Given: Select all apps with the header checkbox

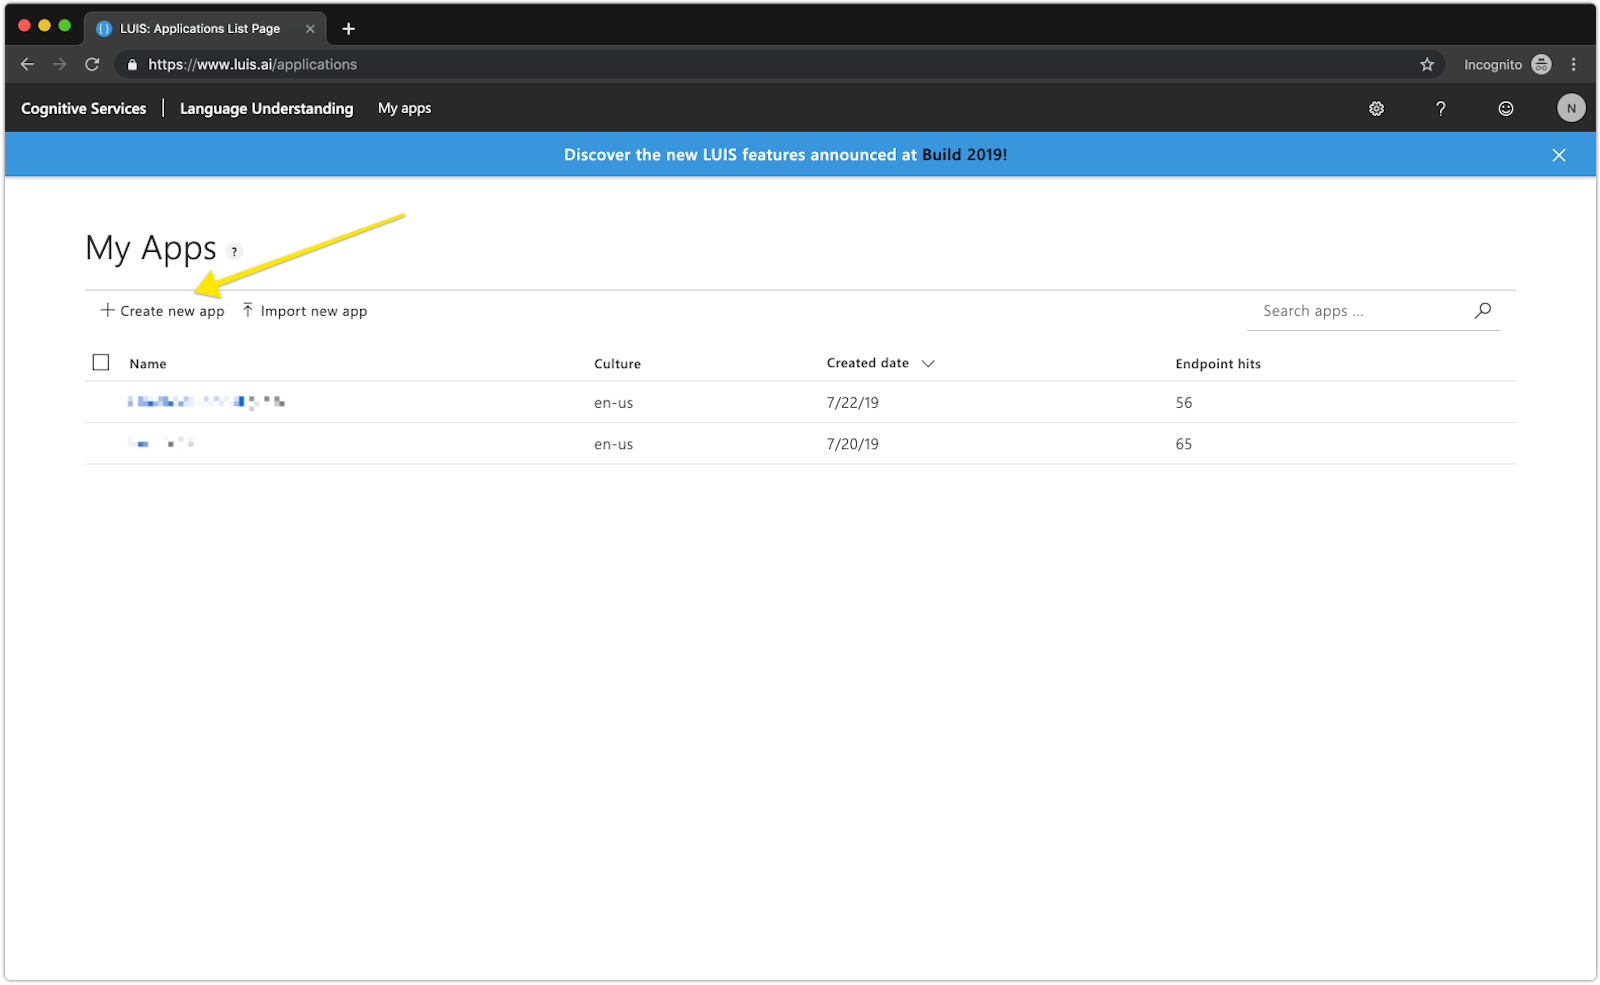Looking at the screenshot, I should 100,362.
